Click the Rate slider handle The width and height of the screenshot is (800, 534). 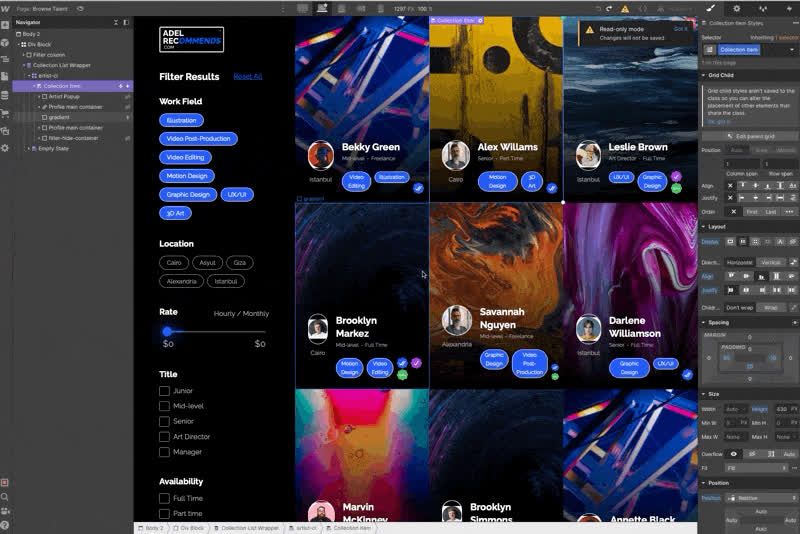tap(167, 331)
